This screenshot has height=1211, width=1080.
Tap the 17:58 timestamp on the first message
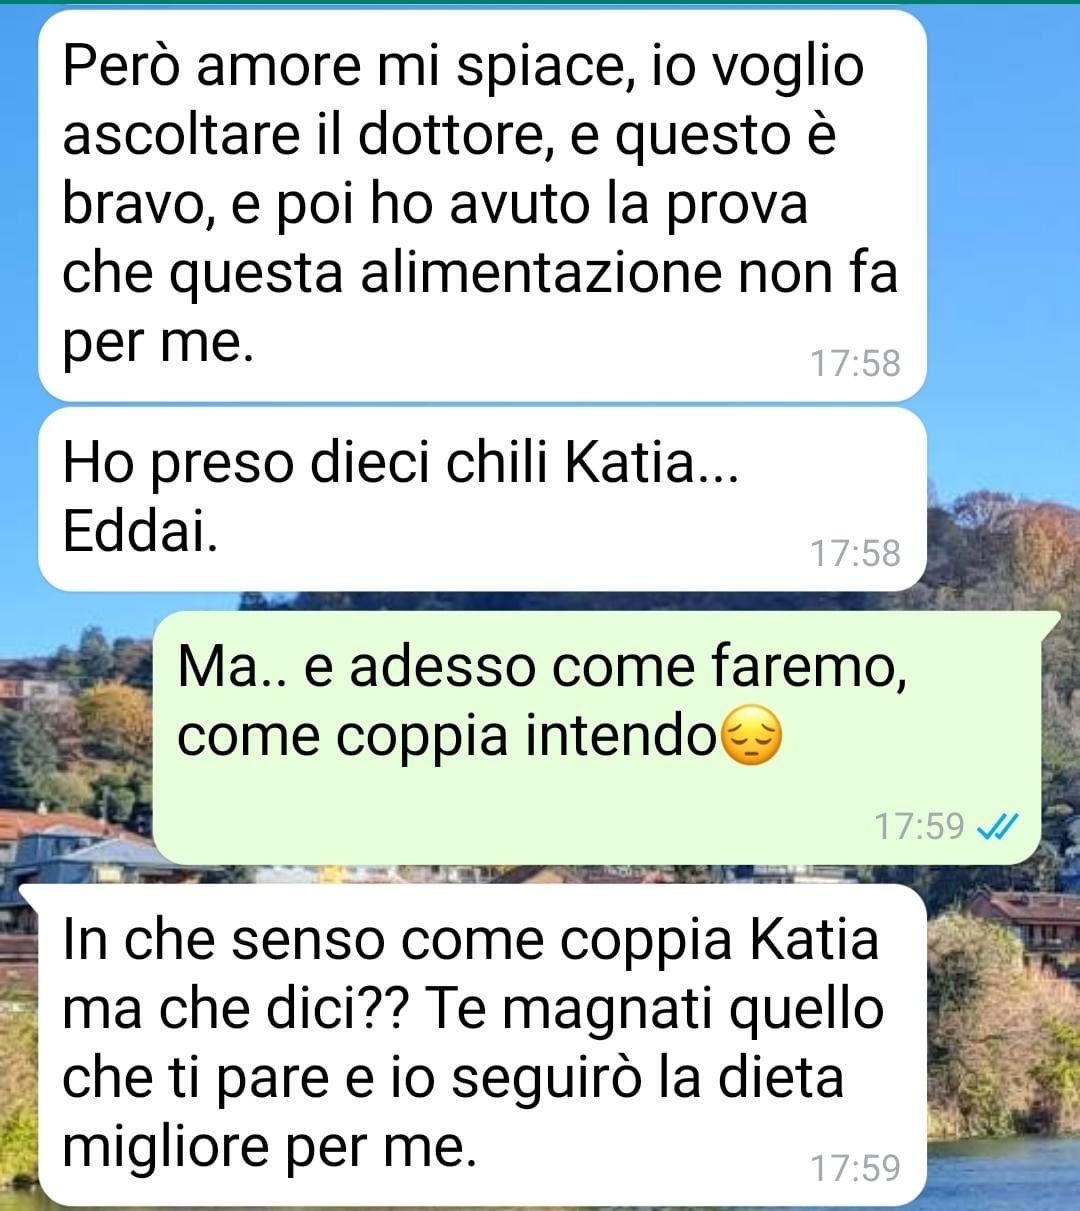(855, 363)
